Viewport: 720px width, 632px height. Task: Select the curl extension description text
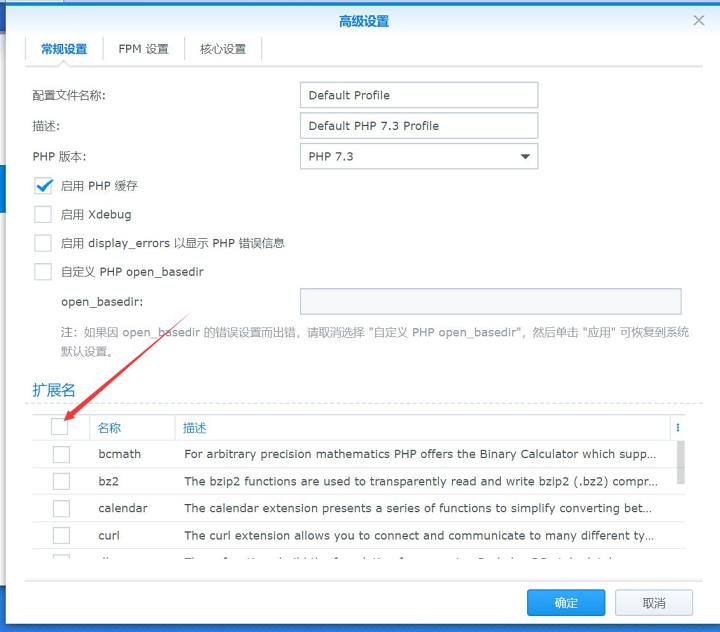click(x=419, y=536)
